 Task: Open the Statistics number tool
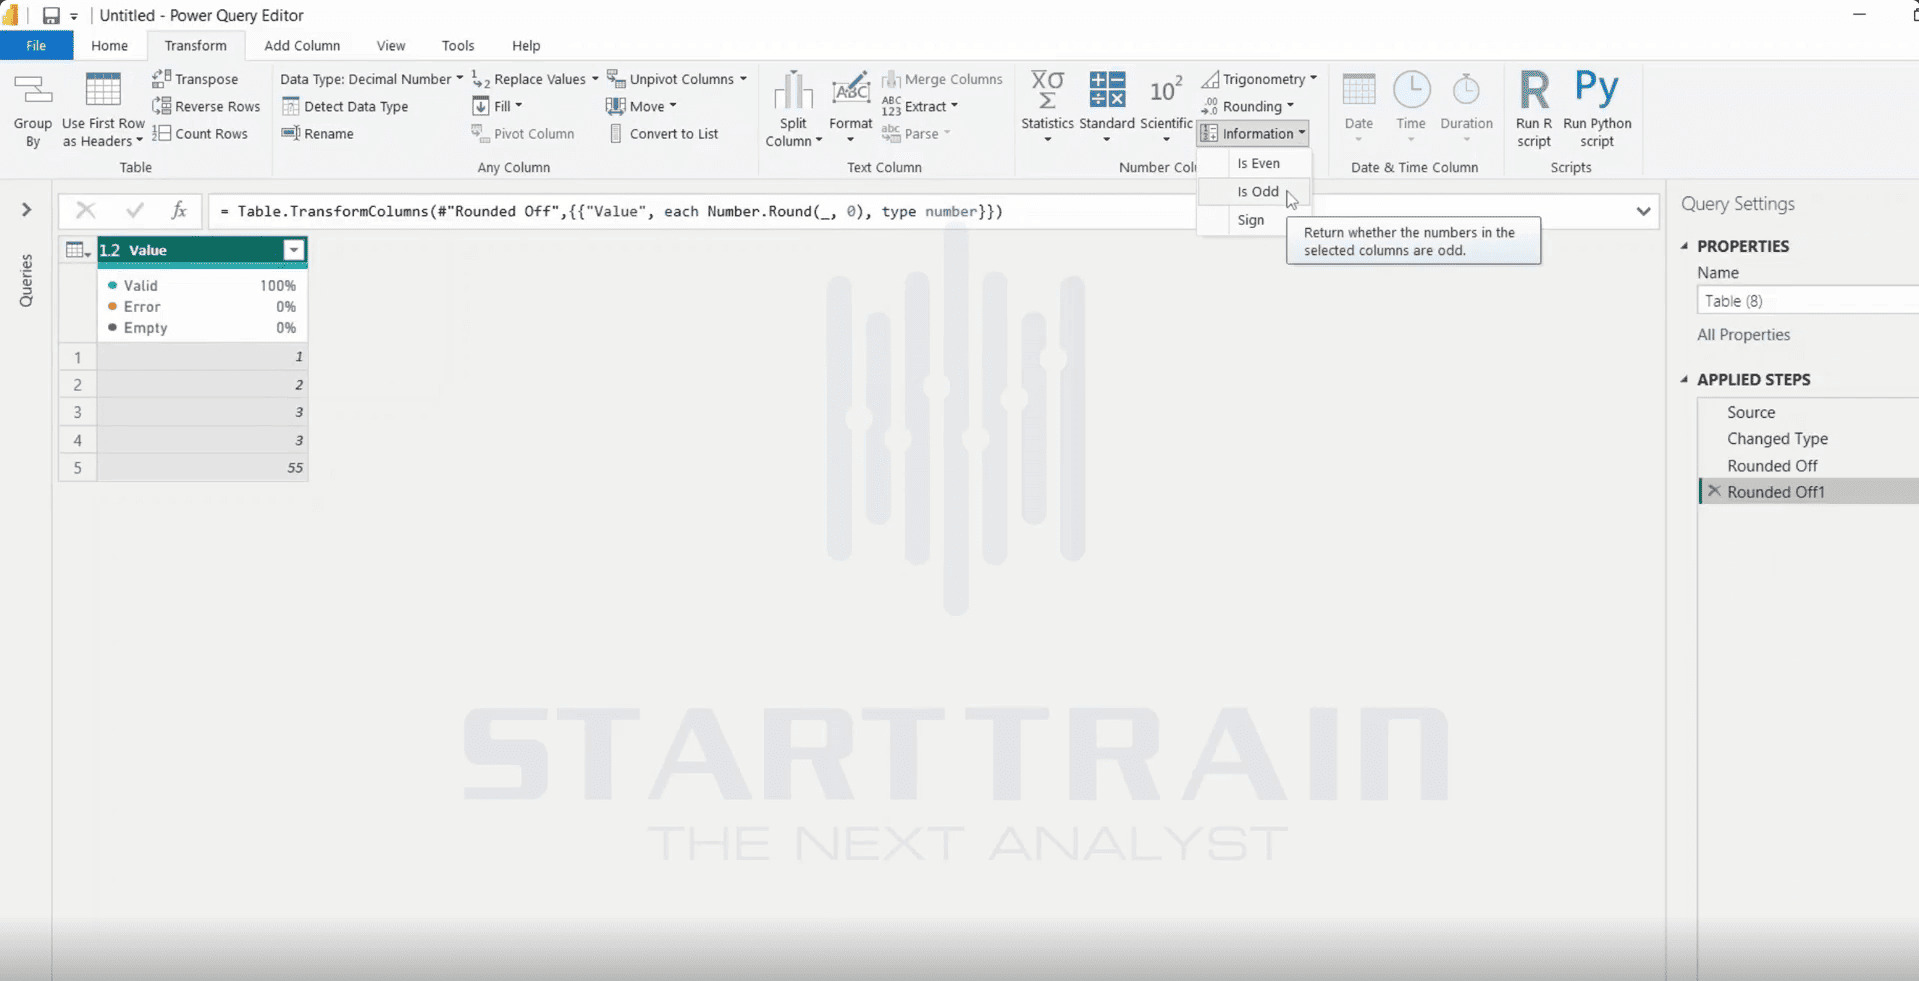tap(1047, 108)
